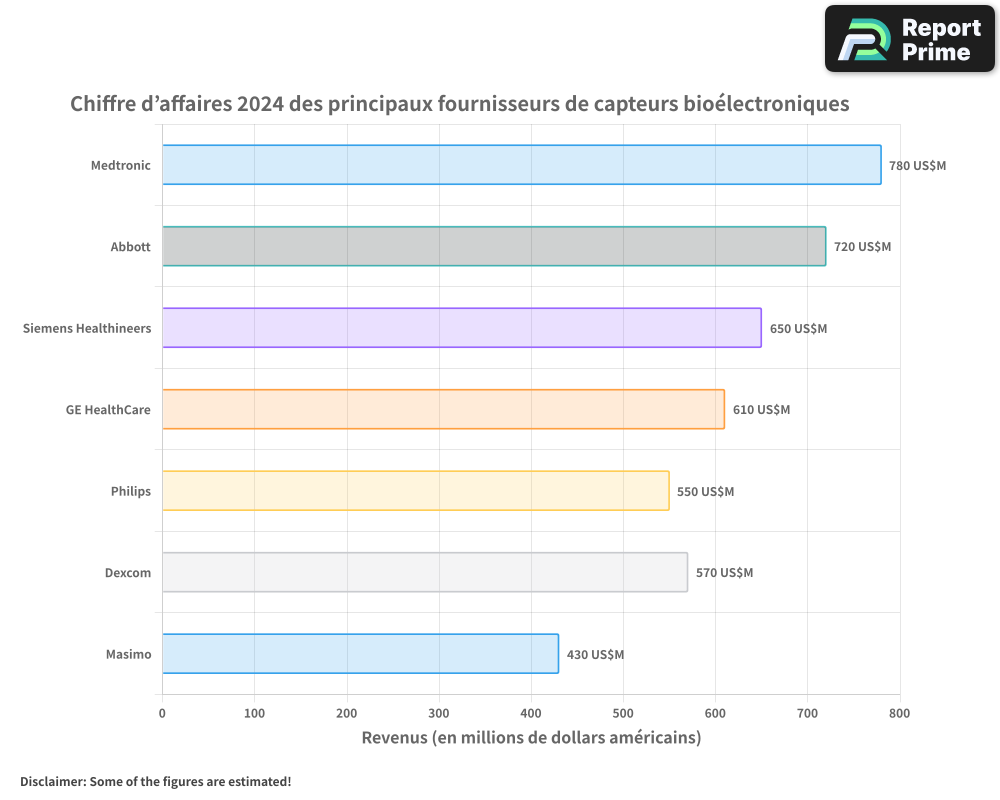Click the 570 US$M data label
Screen dimensions: 1000x800
point(724,573)
